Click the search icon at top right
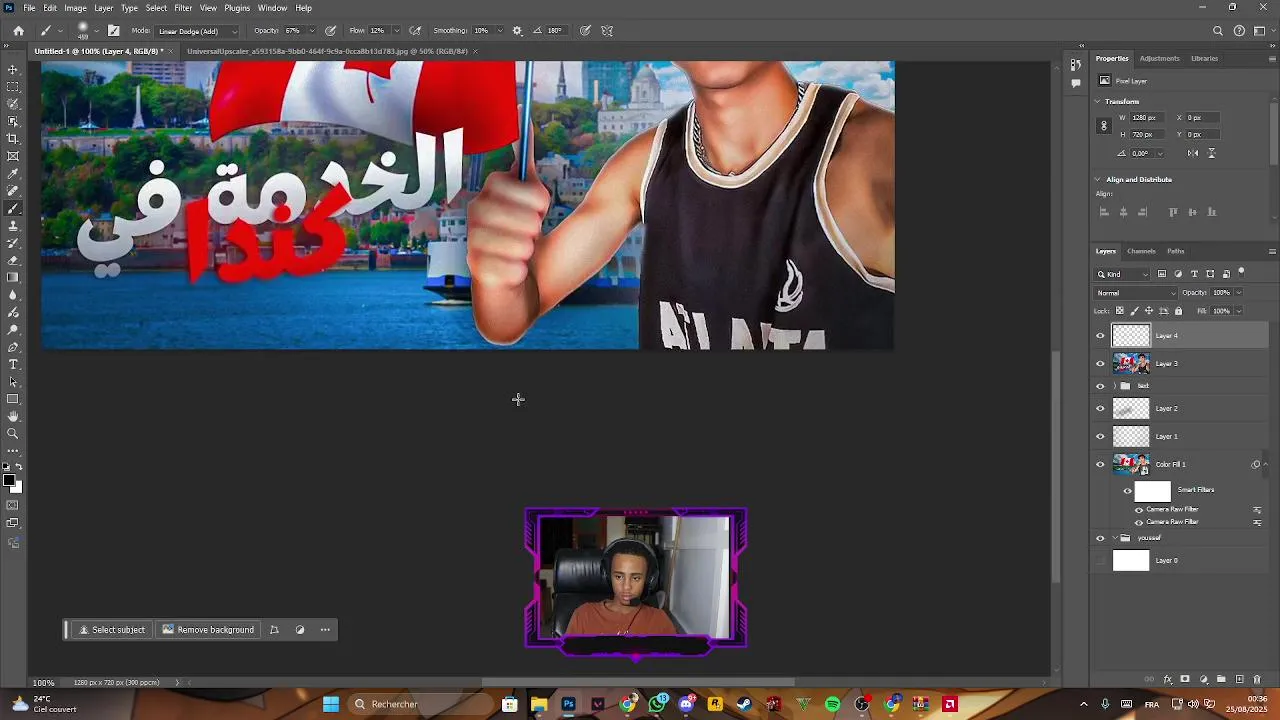The width and height of the screenshot is (1280, 720). 1217,30
